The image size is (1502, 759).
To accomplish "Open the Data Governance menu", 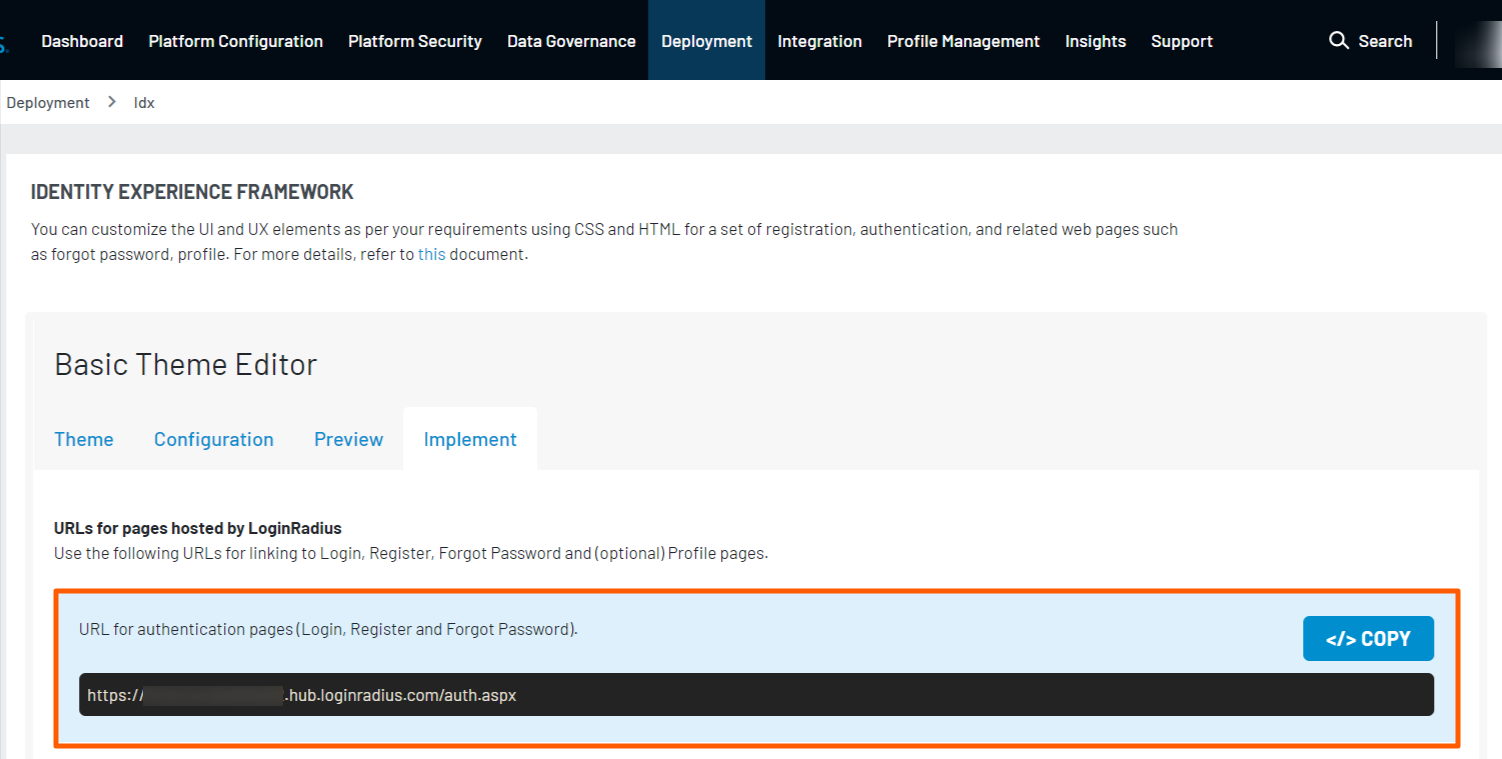I will [x=571, y=41].
